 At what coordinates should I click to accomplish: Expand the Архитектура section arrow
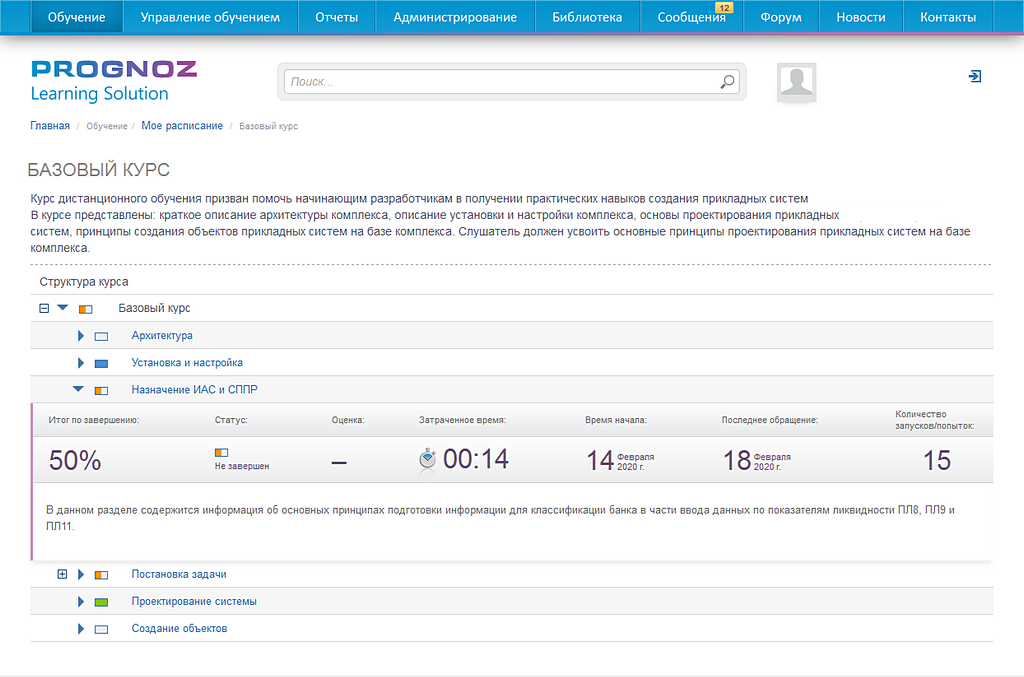pos(81,336)
